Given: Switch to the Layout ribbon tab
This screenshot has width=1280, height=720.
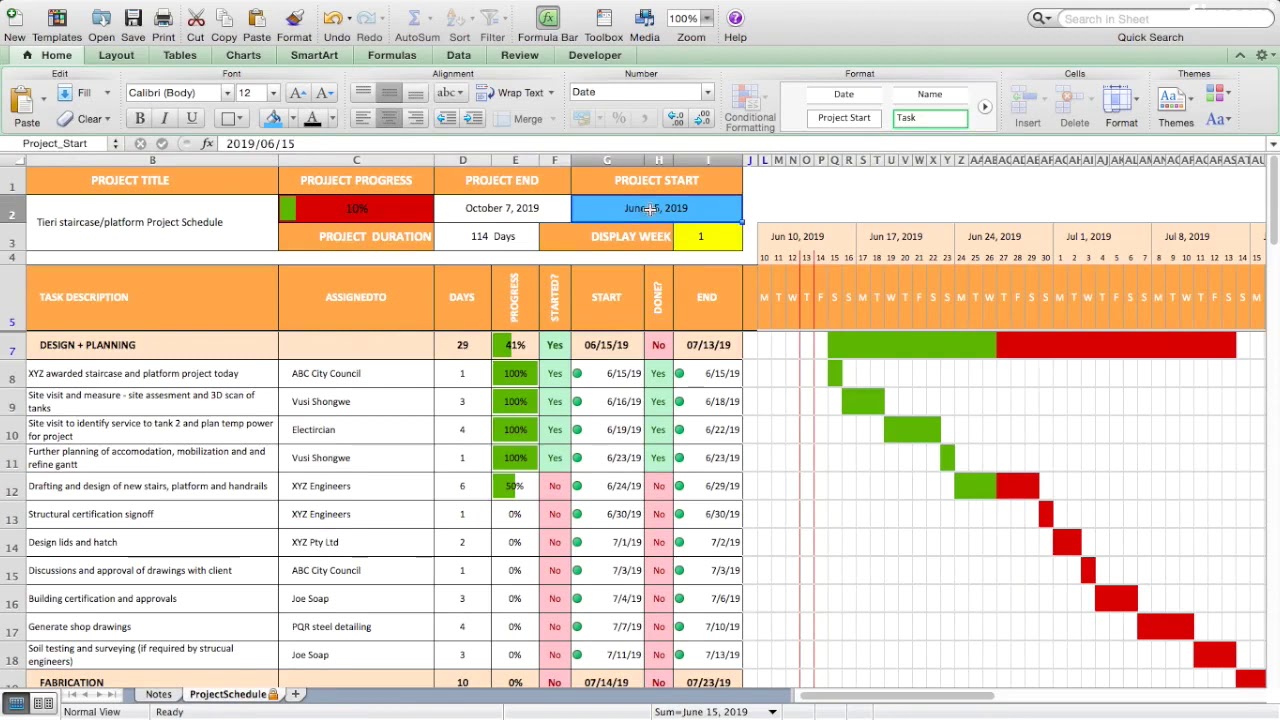Looking at the screenshot, I should [x=116, y=55].
